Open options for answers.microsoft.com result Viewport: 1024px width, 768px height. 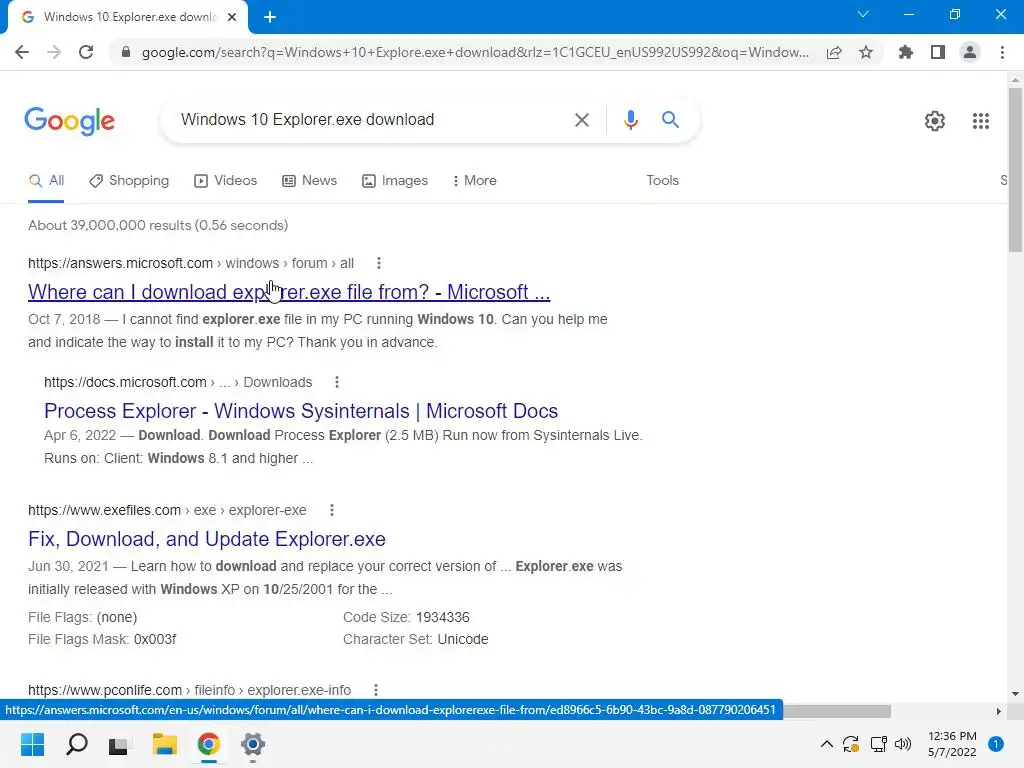pos(379,263)
